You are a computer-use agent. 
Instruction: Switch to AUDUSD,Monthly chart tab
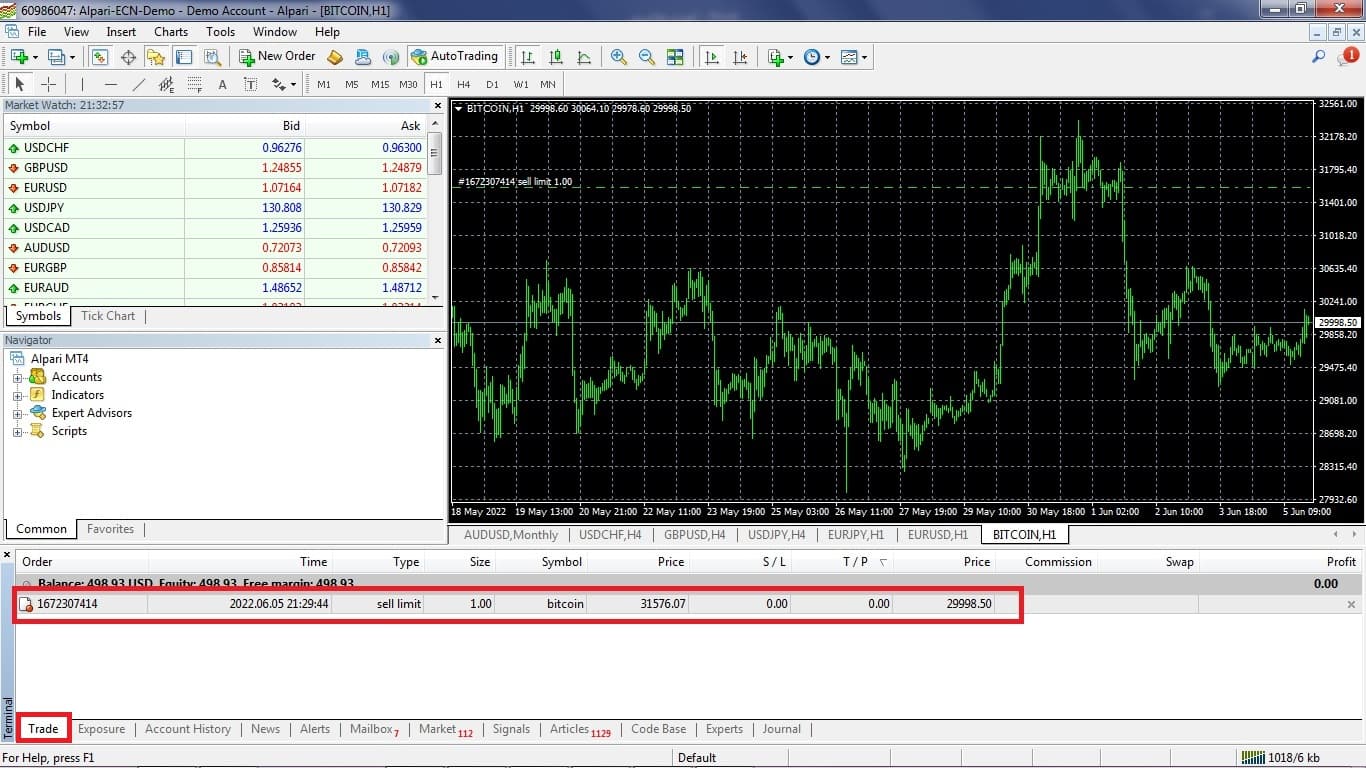[x=511, y=535]
